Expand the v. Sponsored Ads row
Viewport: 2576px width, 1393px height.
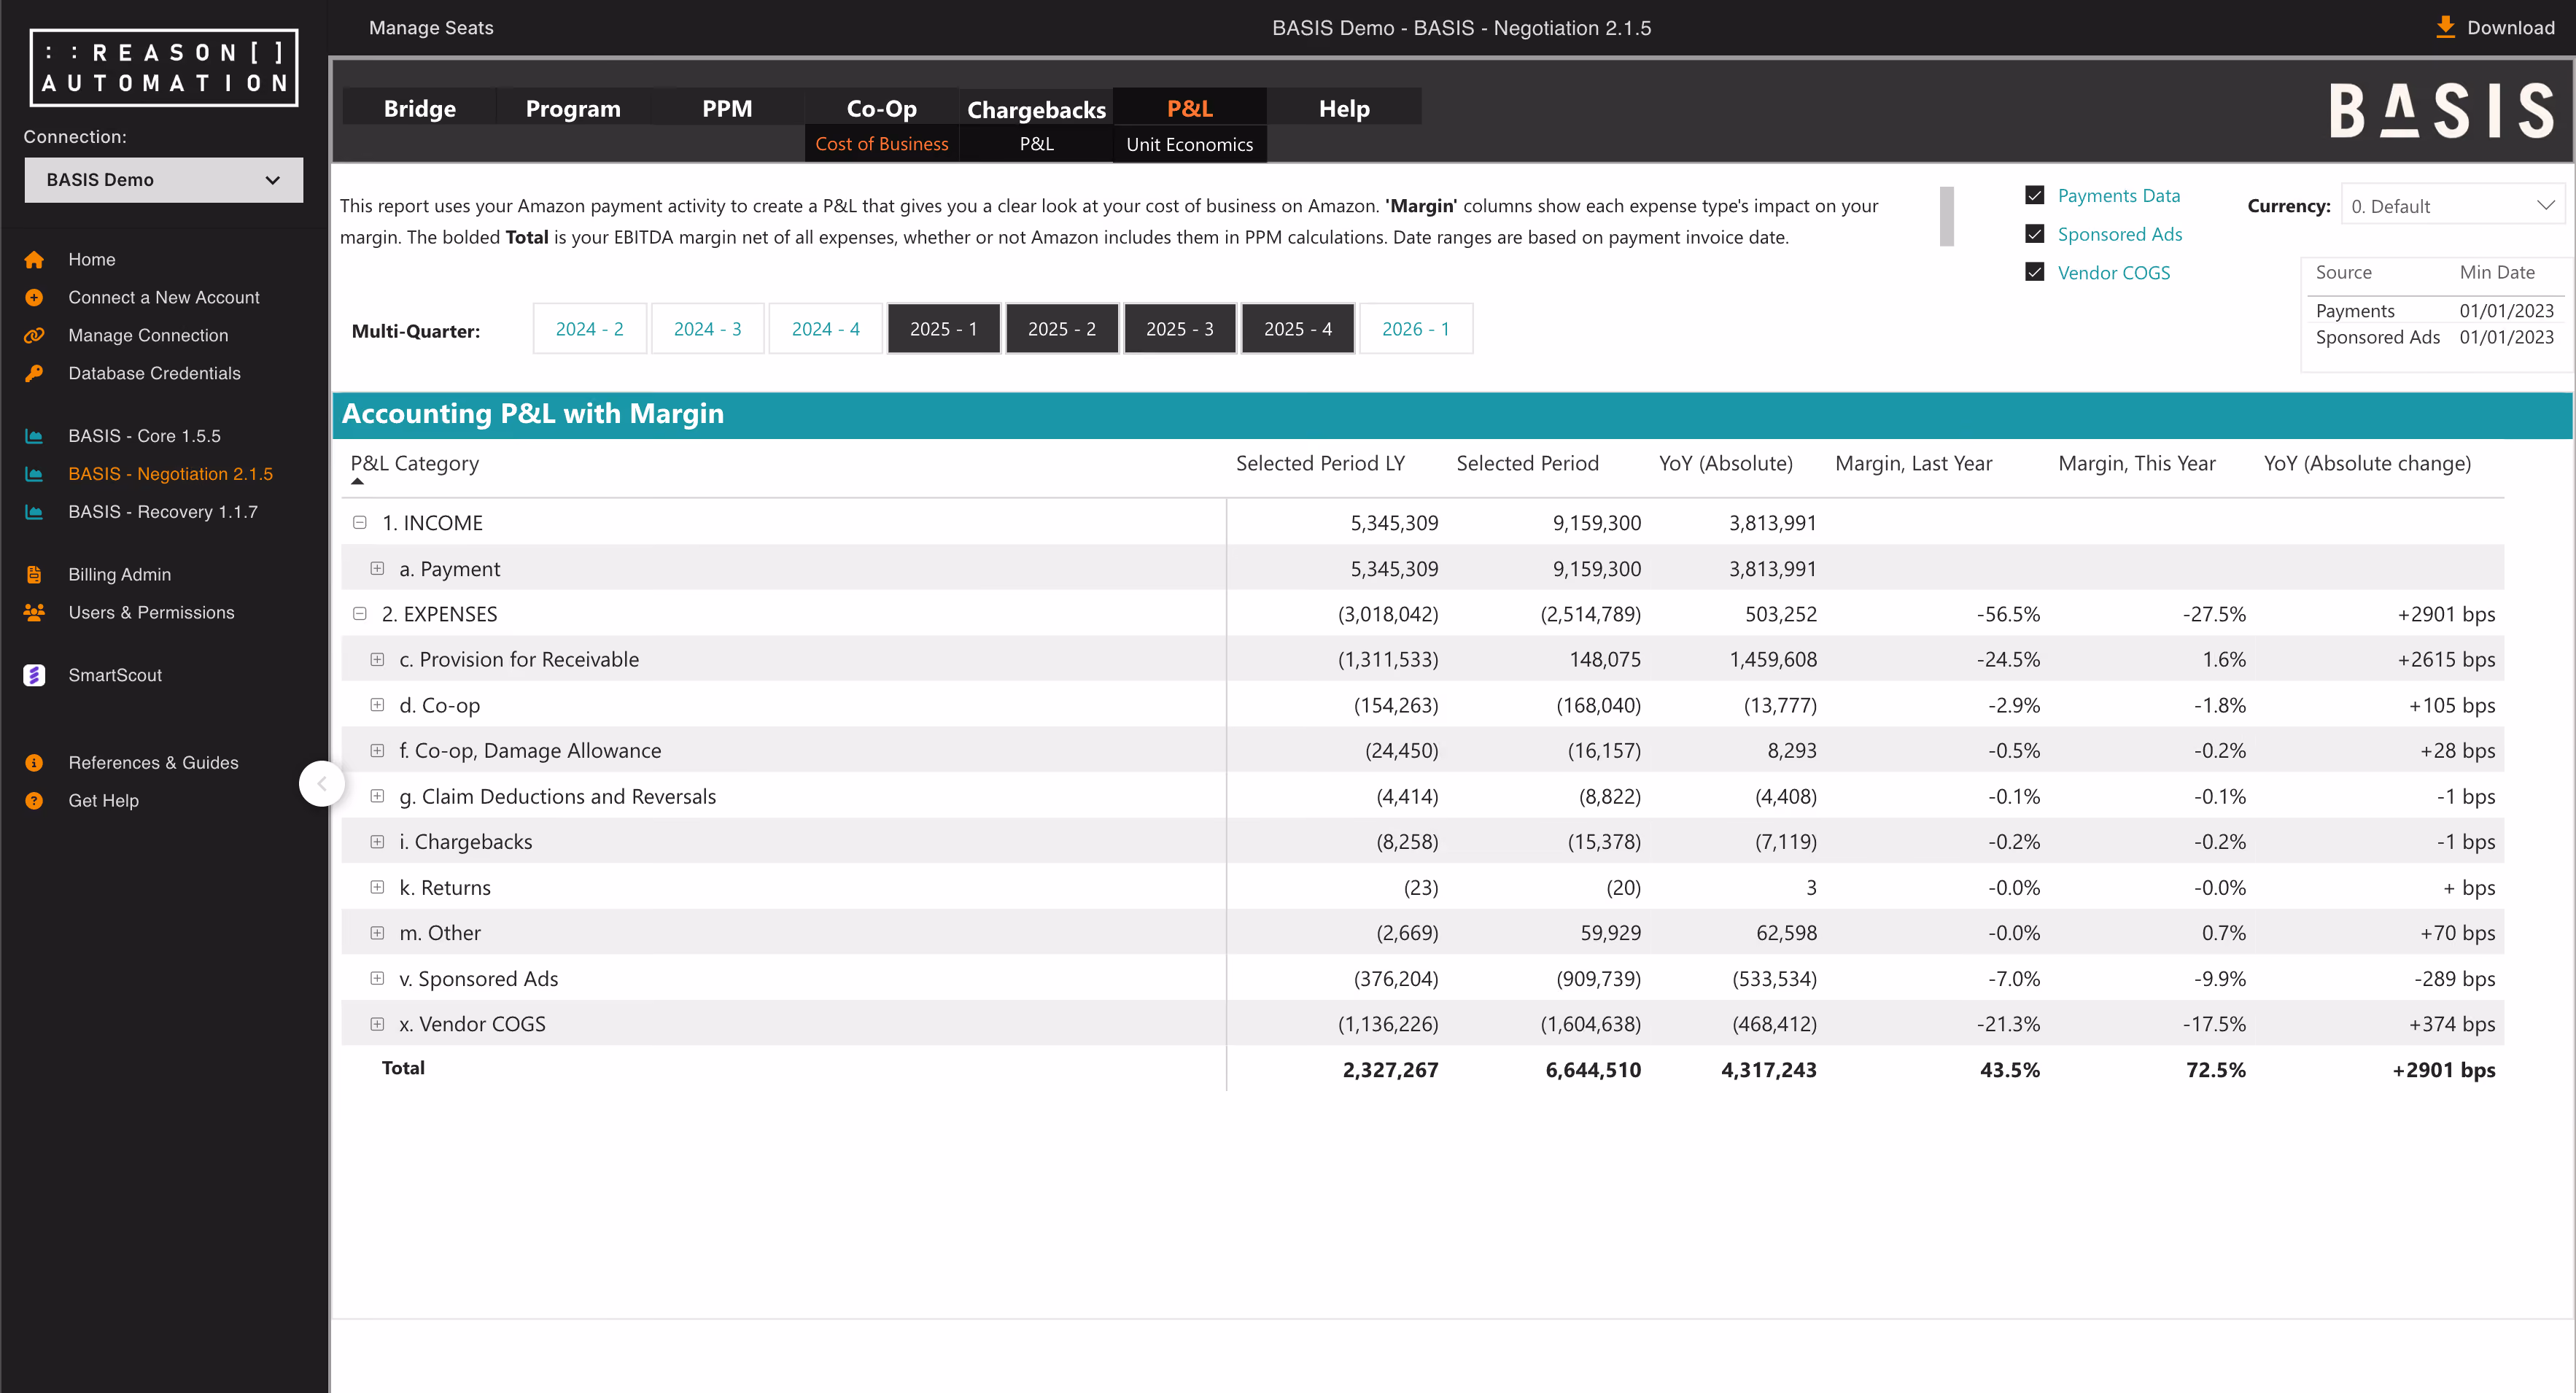click(377, 979)
